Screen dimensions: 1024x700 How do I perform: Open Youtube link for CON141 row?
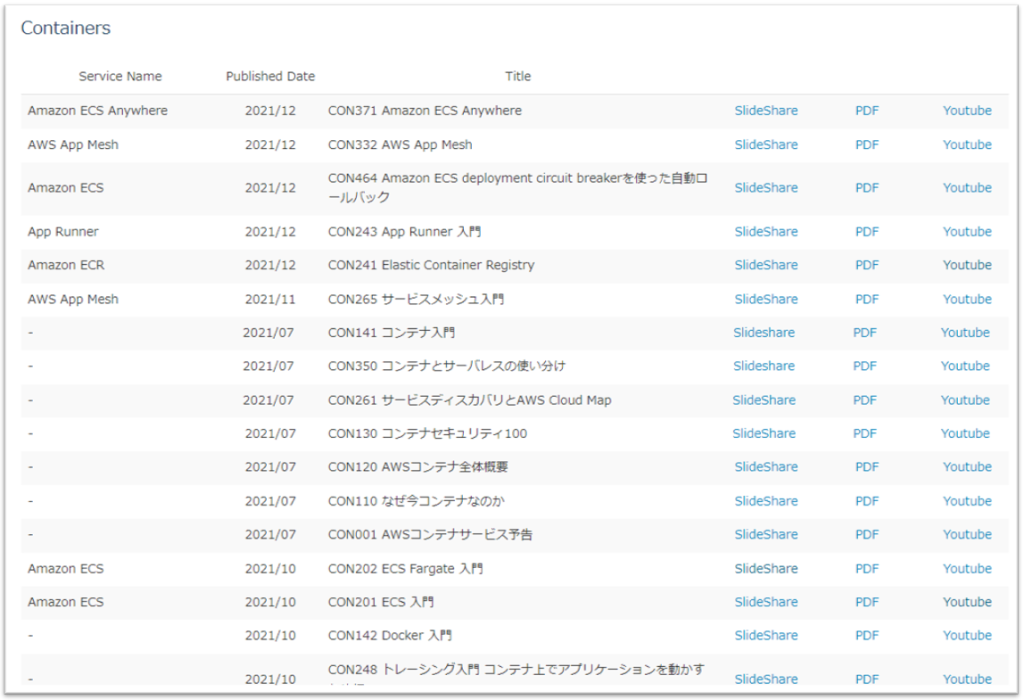pyautogui.click(x=965, y=332)
